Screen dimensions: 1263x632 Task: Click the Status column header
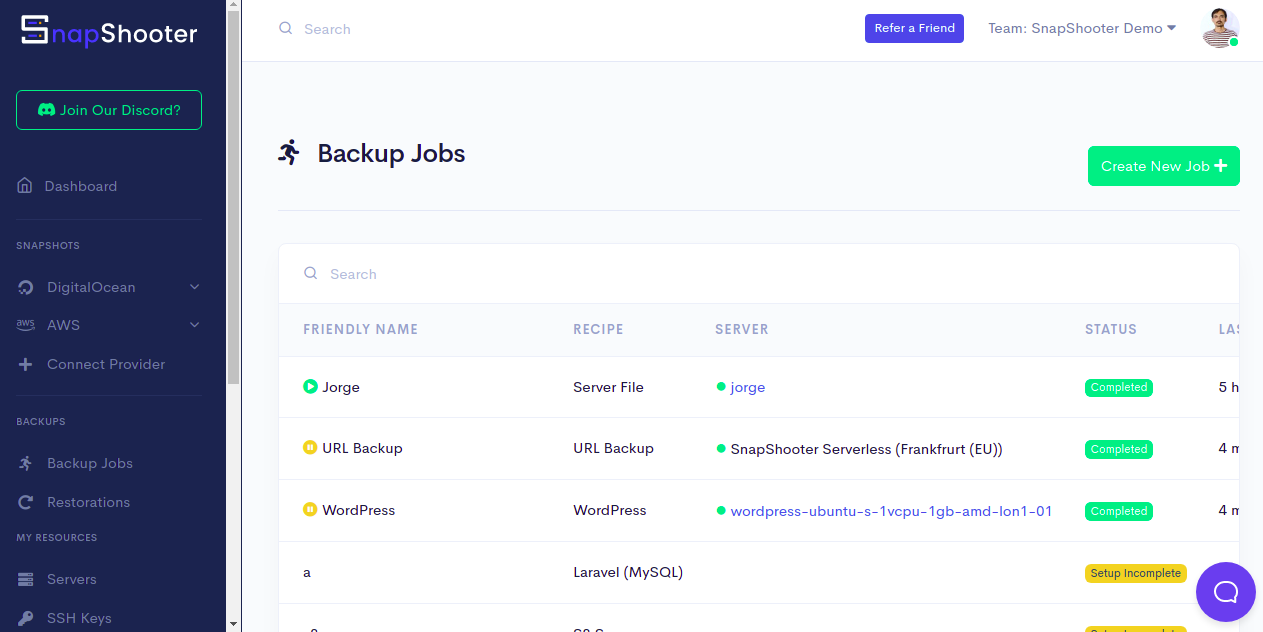click(x=1111, y=329)
